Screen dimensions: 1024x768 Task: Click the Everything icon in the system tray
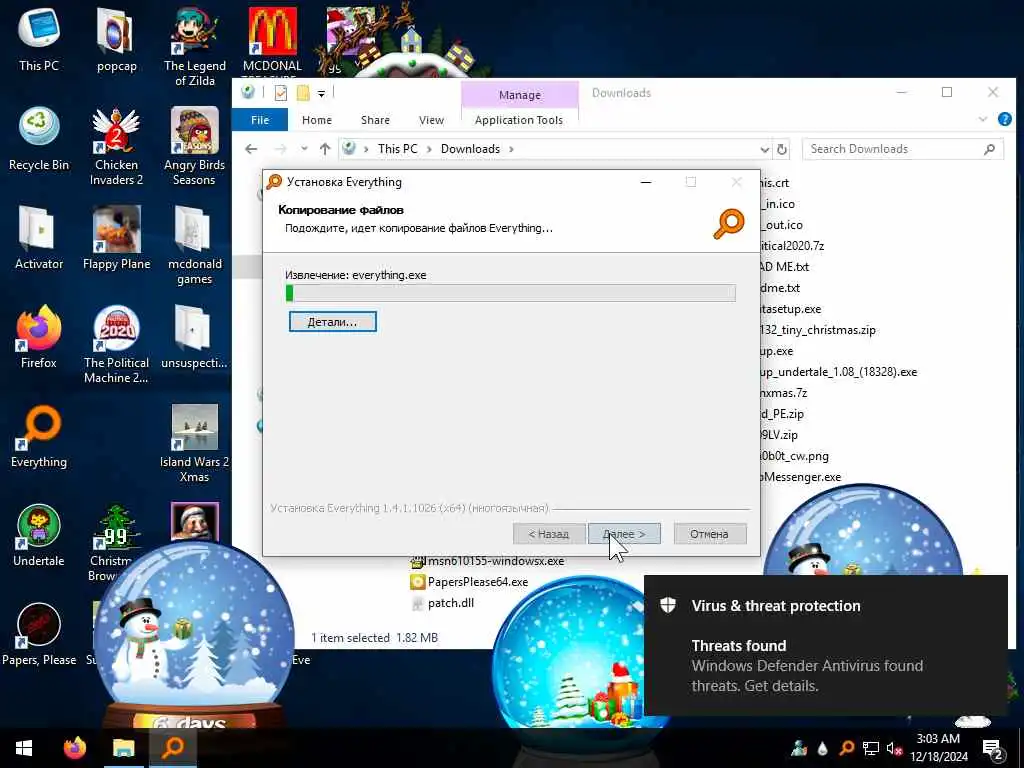[847, 749]
